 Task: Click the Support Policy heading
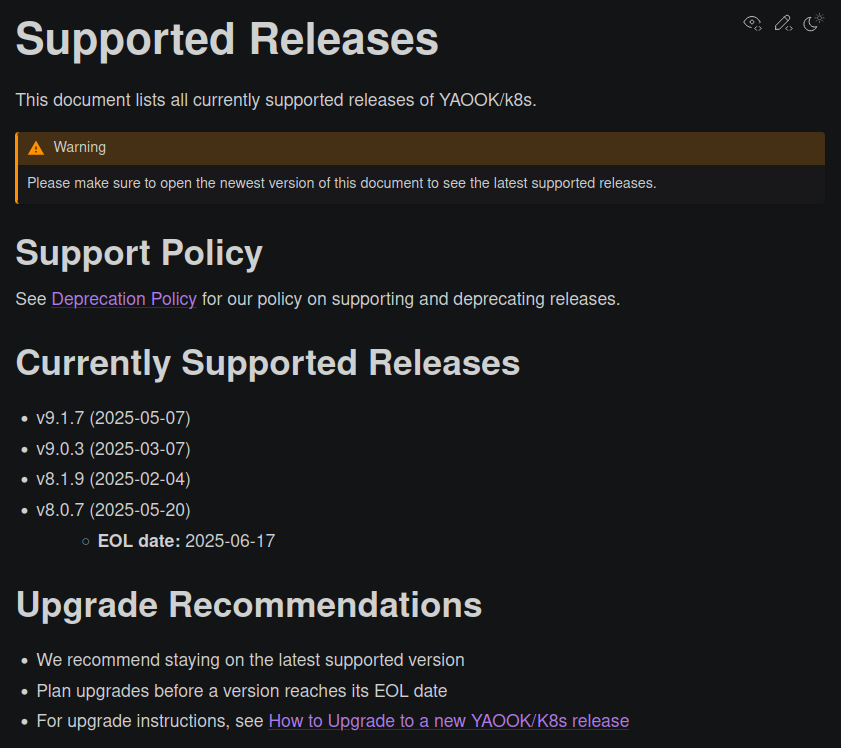pos(139,253)
